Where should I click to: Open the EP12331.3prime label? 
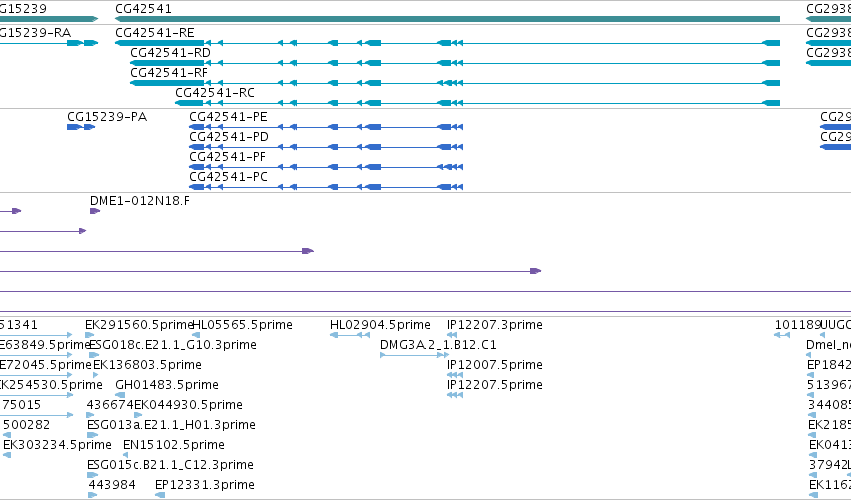point(205,485)
